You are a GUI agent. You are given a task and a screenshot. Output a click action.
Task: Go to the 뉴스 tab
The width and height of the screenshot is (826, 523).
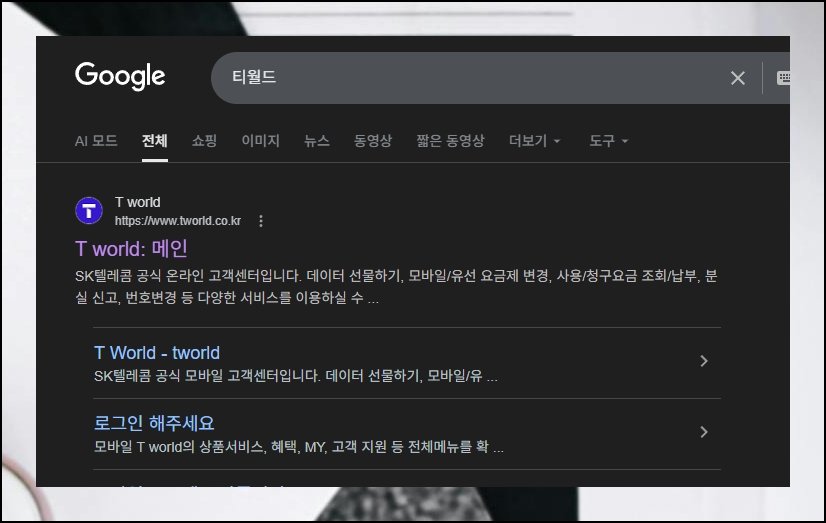317,141
